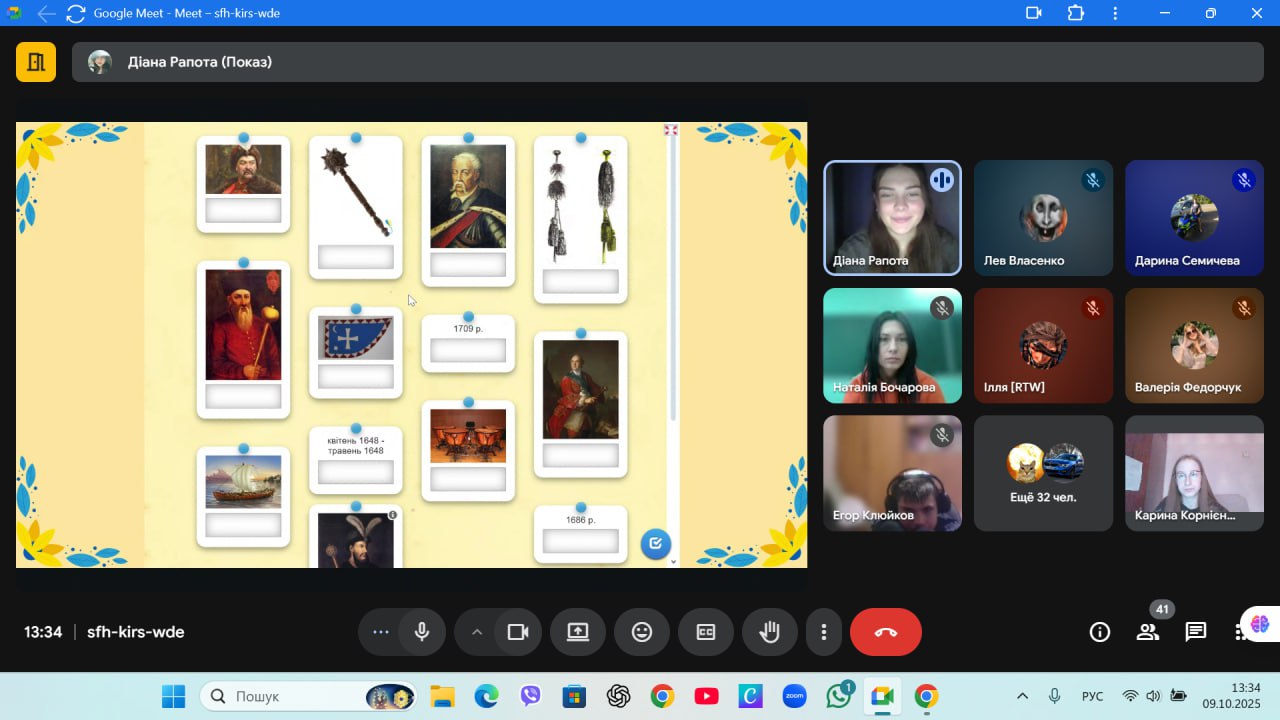Click the Google Meet icon in the taskbar
This screenshot has height=720, width=1280.
click(x=882, y=696)
